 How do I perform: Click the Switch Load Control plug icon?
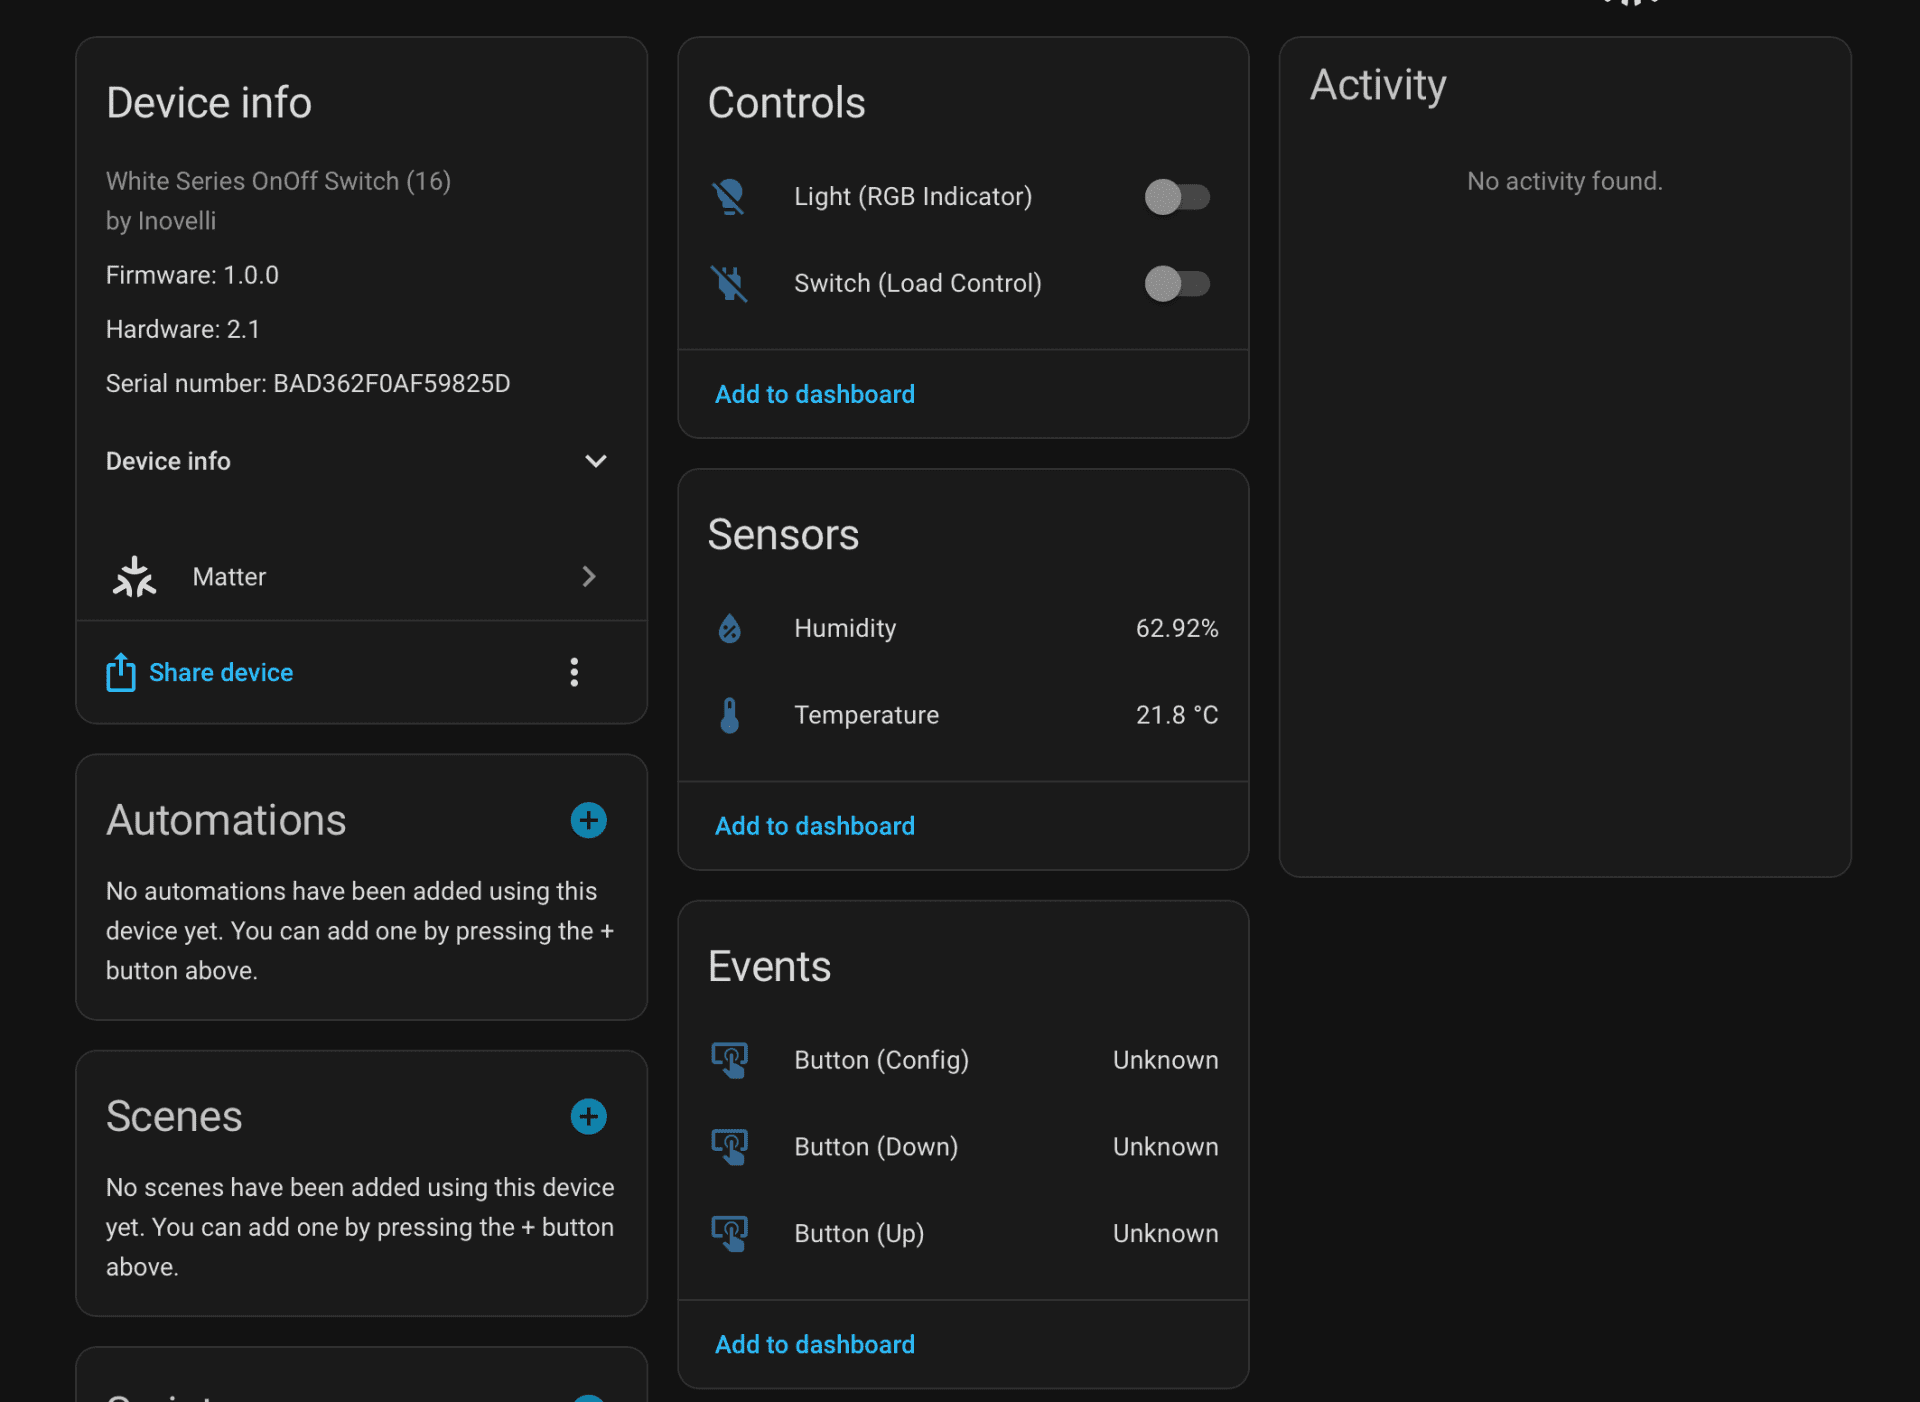click(729, 284)
